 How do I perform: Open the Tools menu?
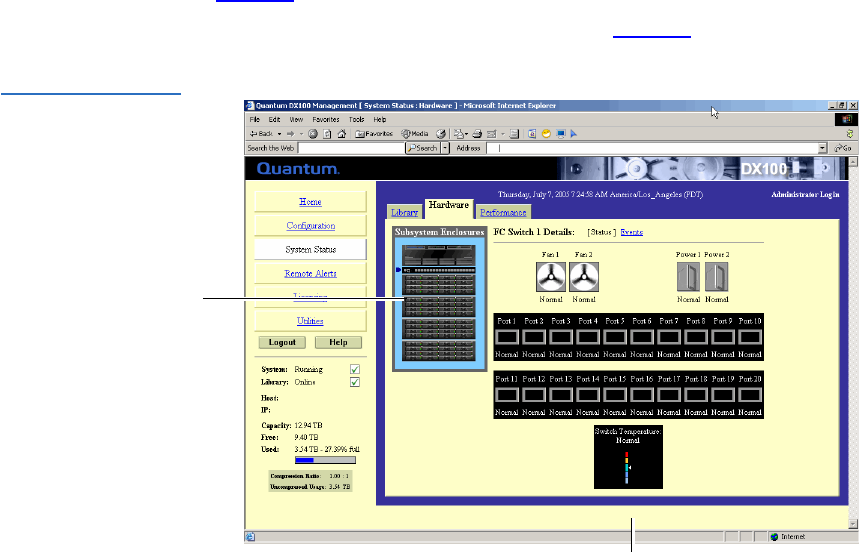[357, 119]
